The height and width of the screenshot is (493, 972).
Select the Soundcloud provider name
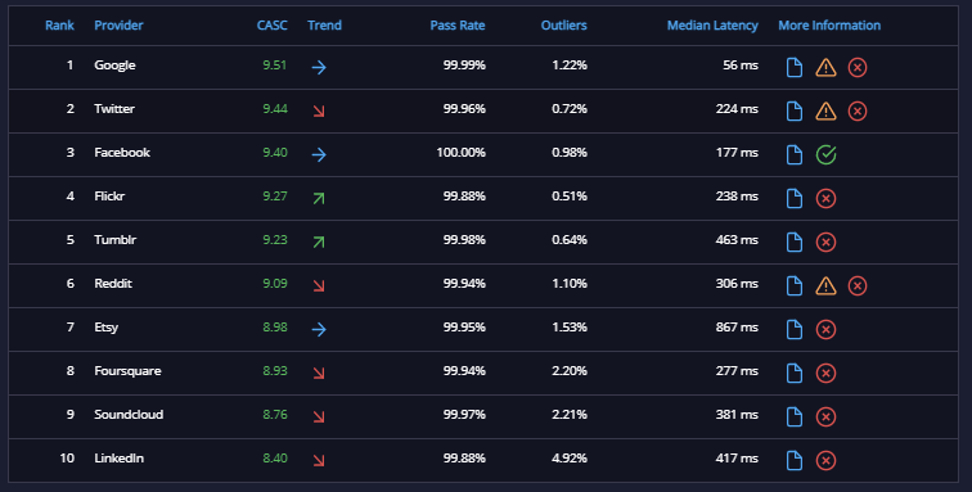coord(128,414)
